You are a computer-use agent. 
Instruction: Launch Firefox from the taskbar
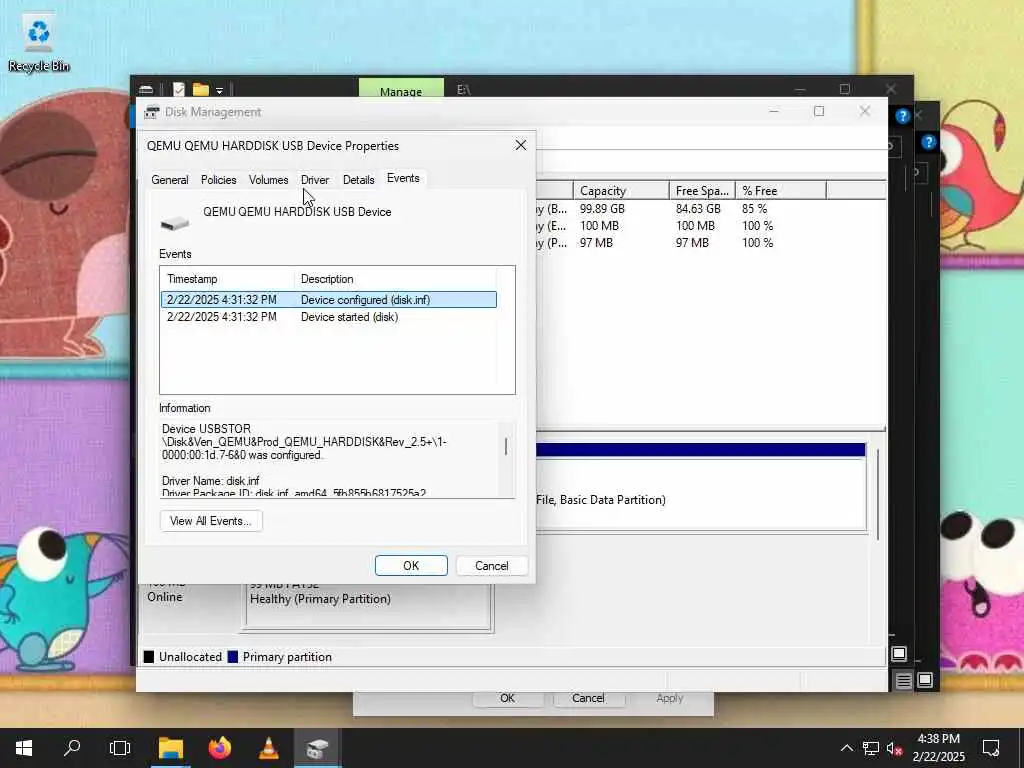point(219,748)
